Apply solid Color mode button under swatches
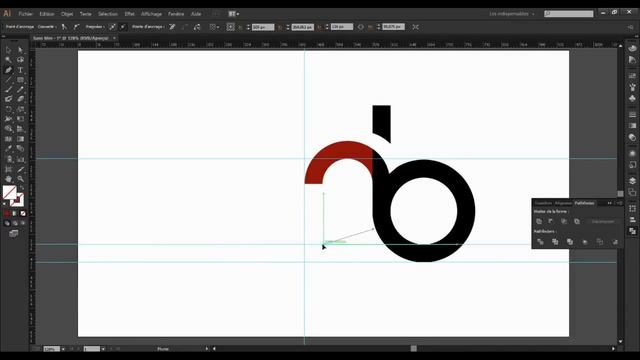Screen dimensions: 640x360 click(x=7, y=213)
